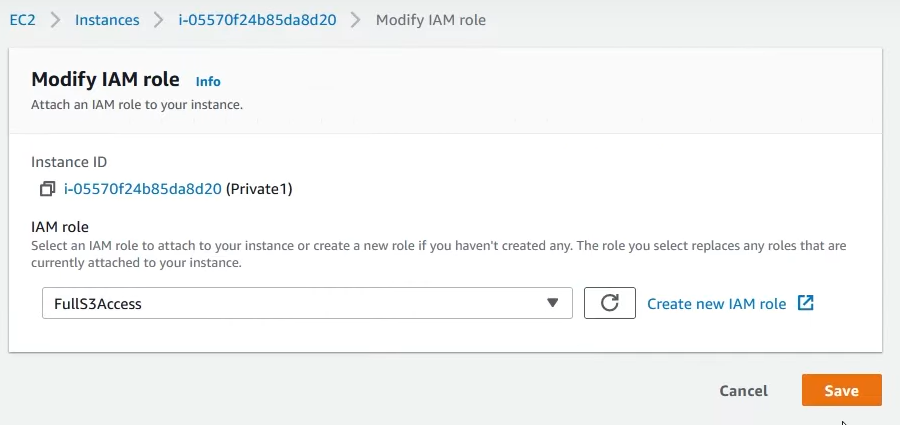
Task: Open instance i-05570f24b85da8d20 breadcrumb
Action: point(257,20)
